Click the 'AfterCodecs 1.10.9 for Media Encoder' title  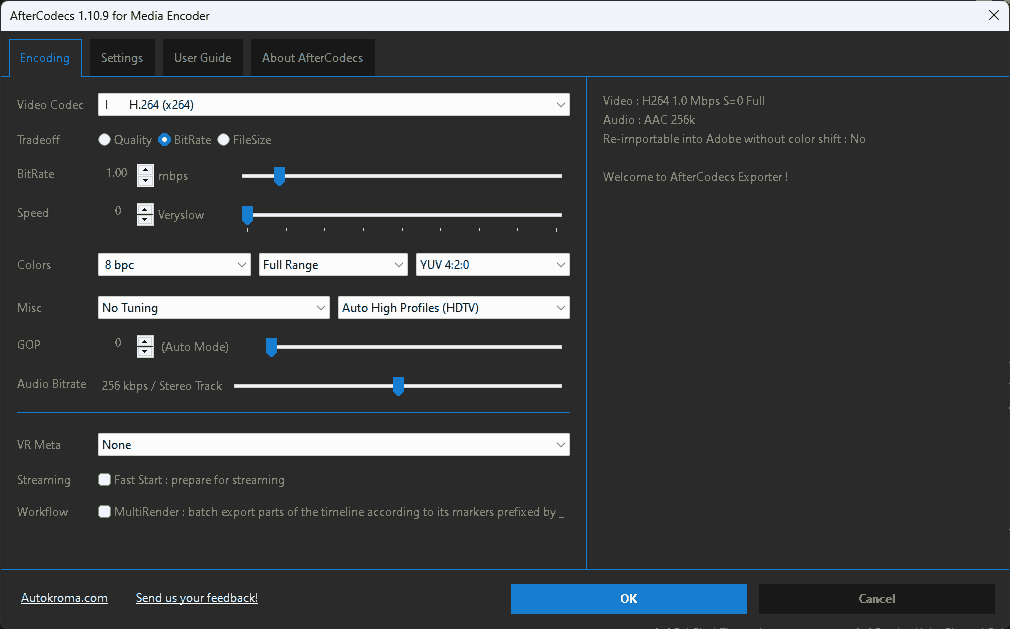click(110, 15)
